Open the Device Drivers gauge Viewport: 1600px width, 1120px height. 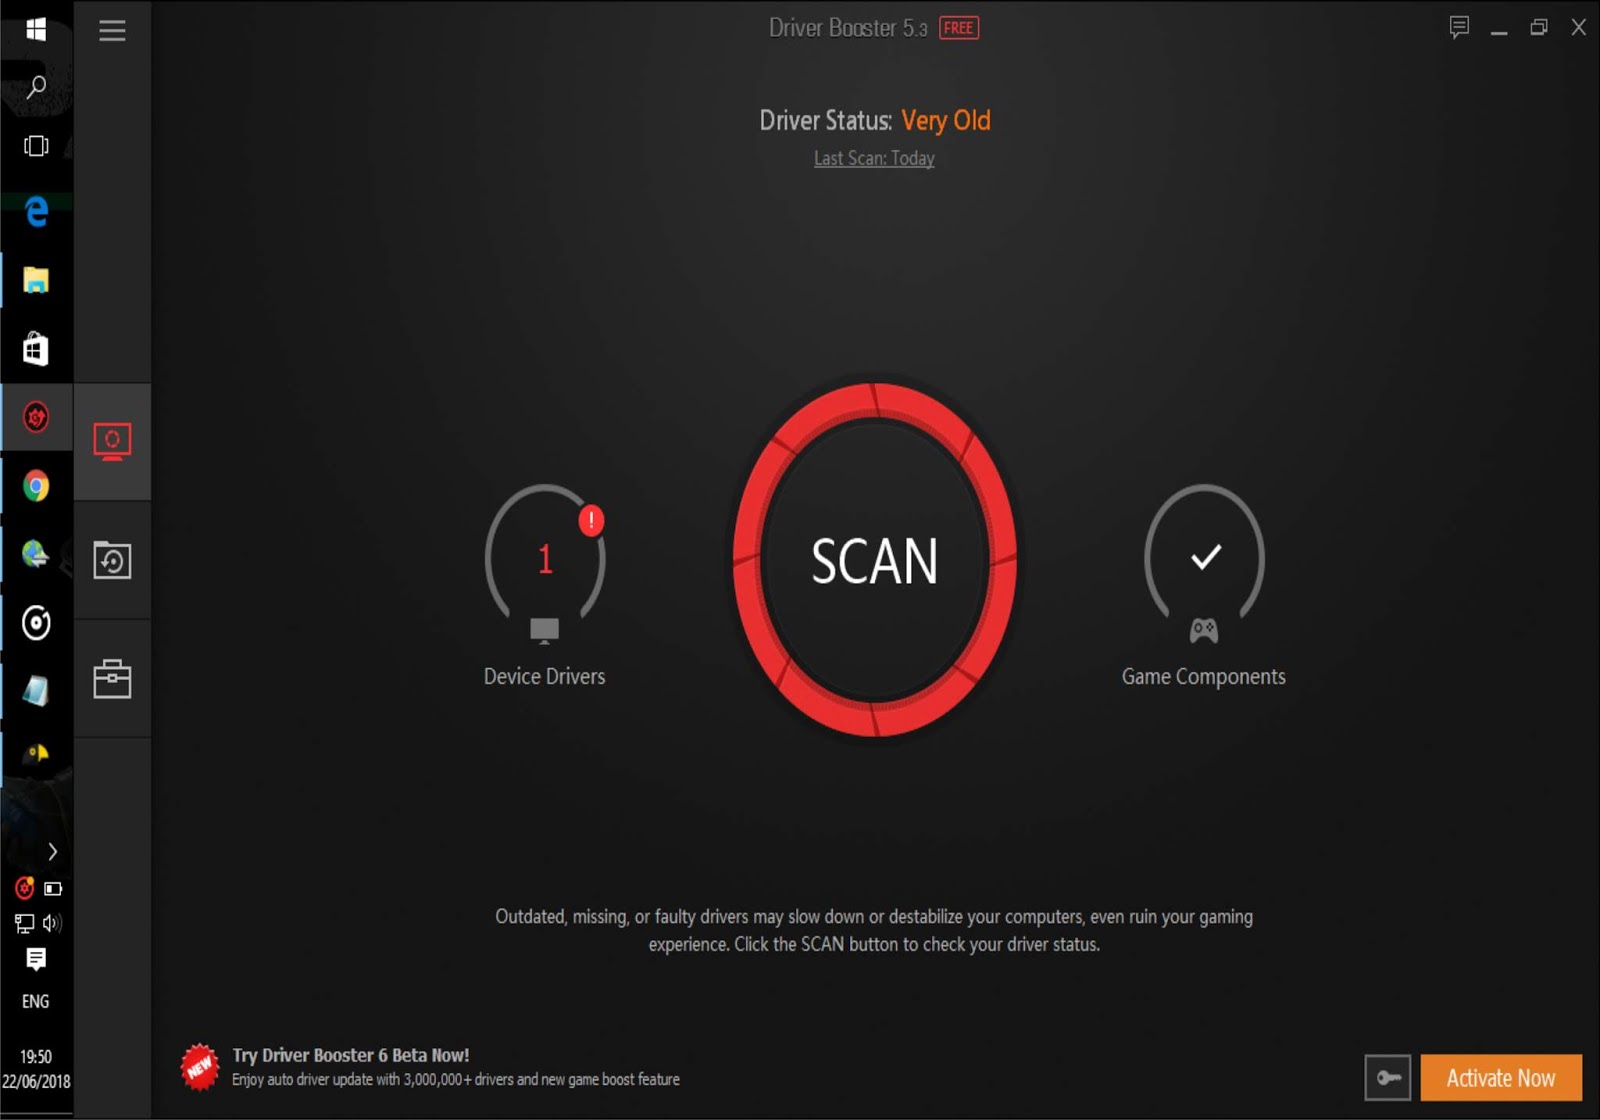545,586
